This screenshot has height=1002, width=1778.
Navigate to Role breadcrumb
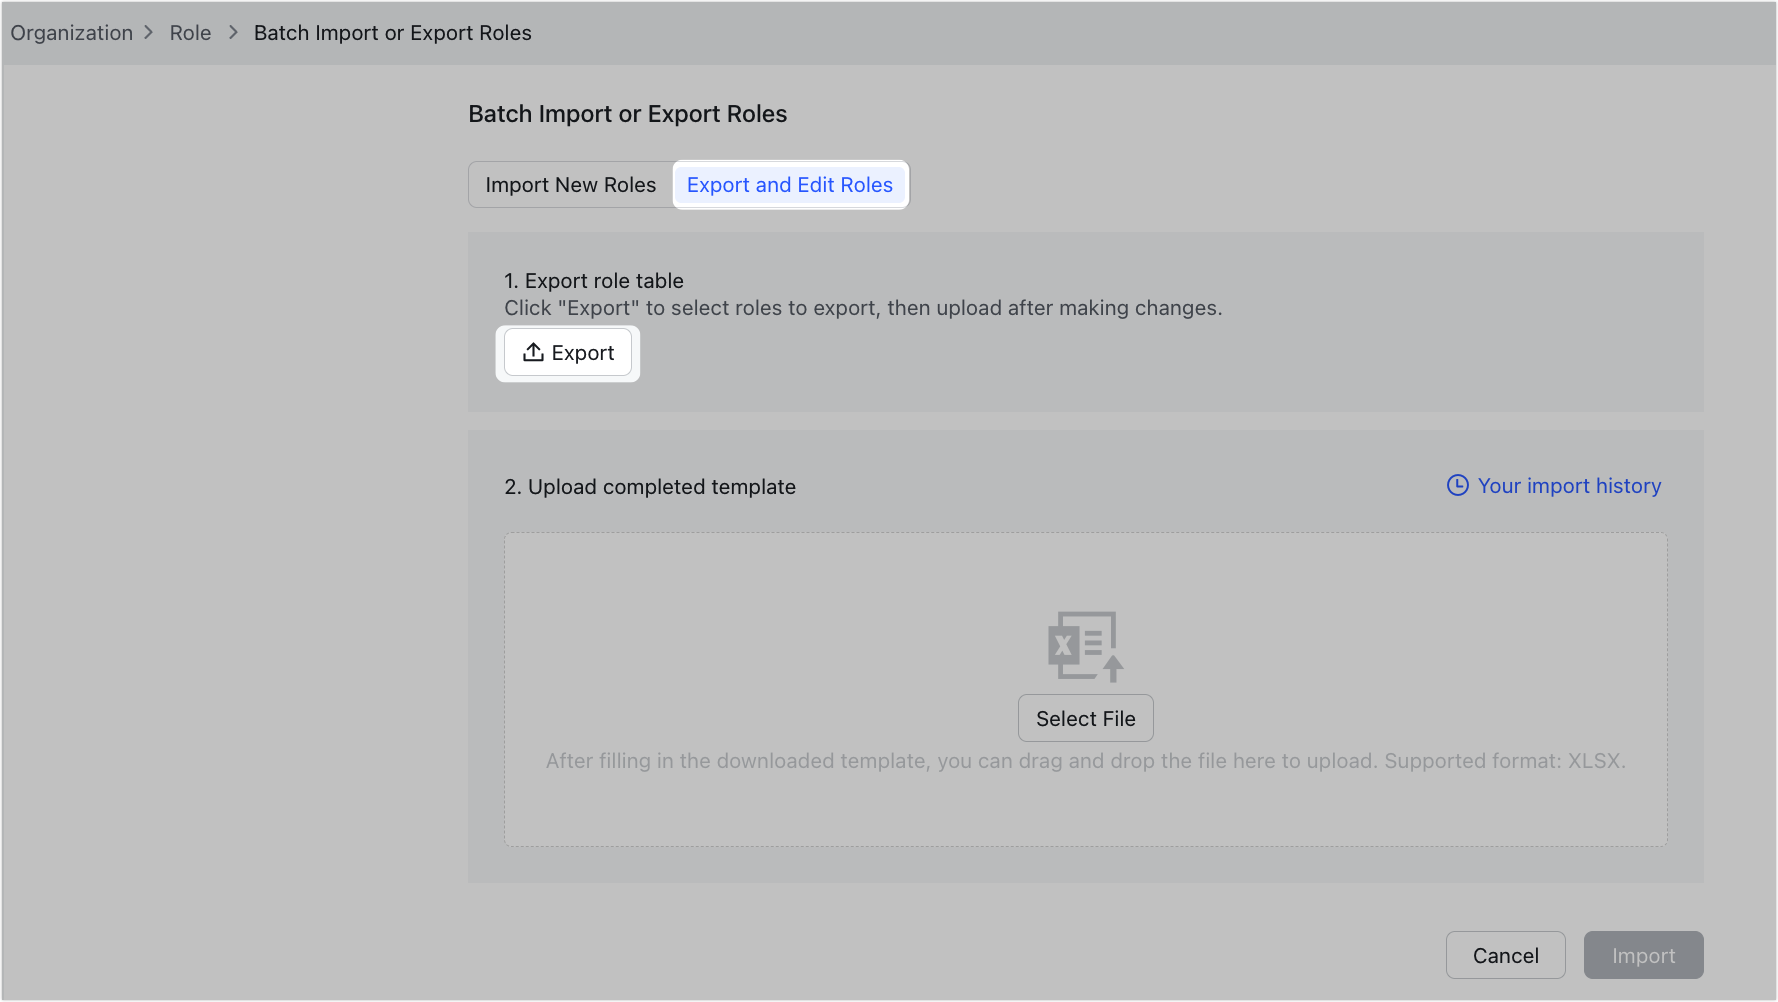[190, 33]
